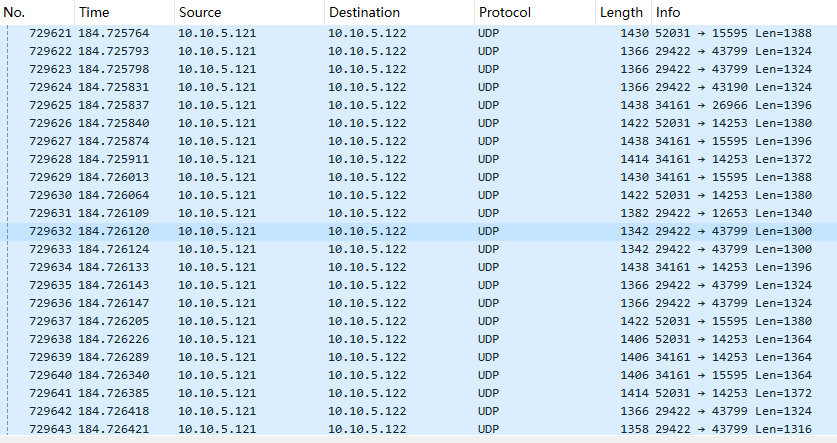Image resolution: width=837 pixels, height=443 pixels.
Task: Click the Time column header
Action: coord(93,13)
